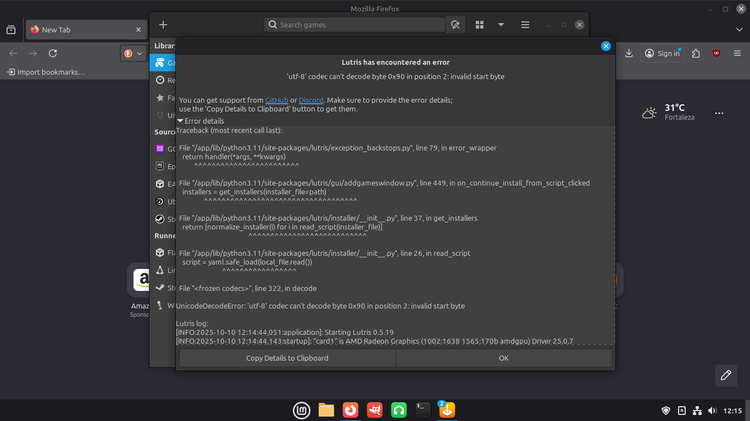Open the list all tabs chevron in Firefox
Image resolution: width=750 pixels, height=421 pixels.
[739, 30]
